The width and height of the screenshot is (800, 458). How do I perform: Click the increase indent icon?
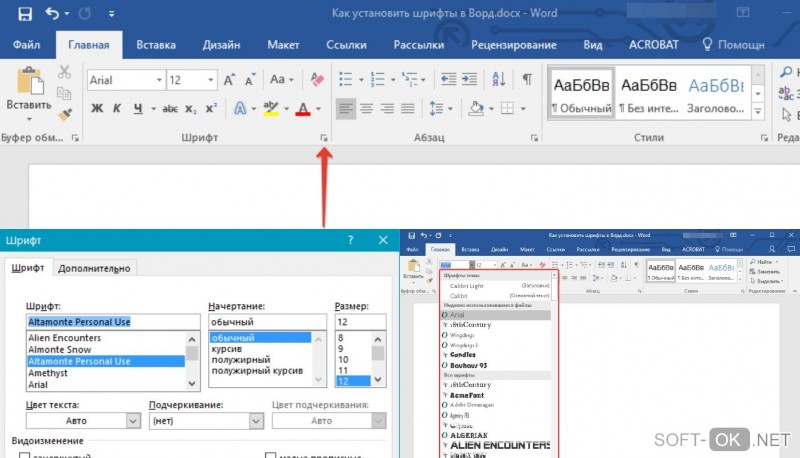pos(469,79)
